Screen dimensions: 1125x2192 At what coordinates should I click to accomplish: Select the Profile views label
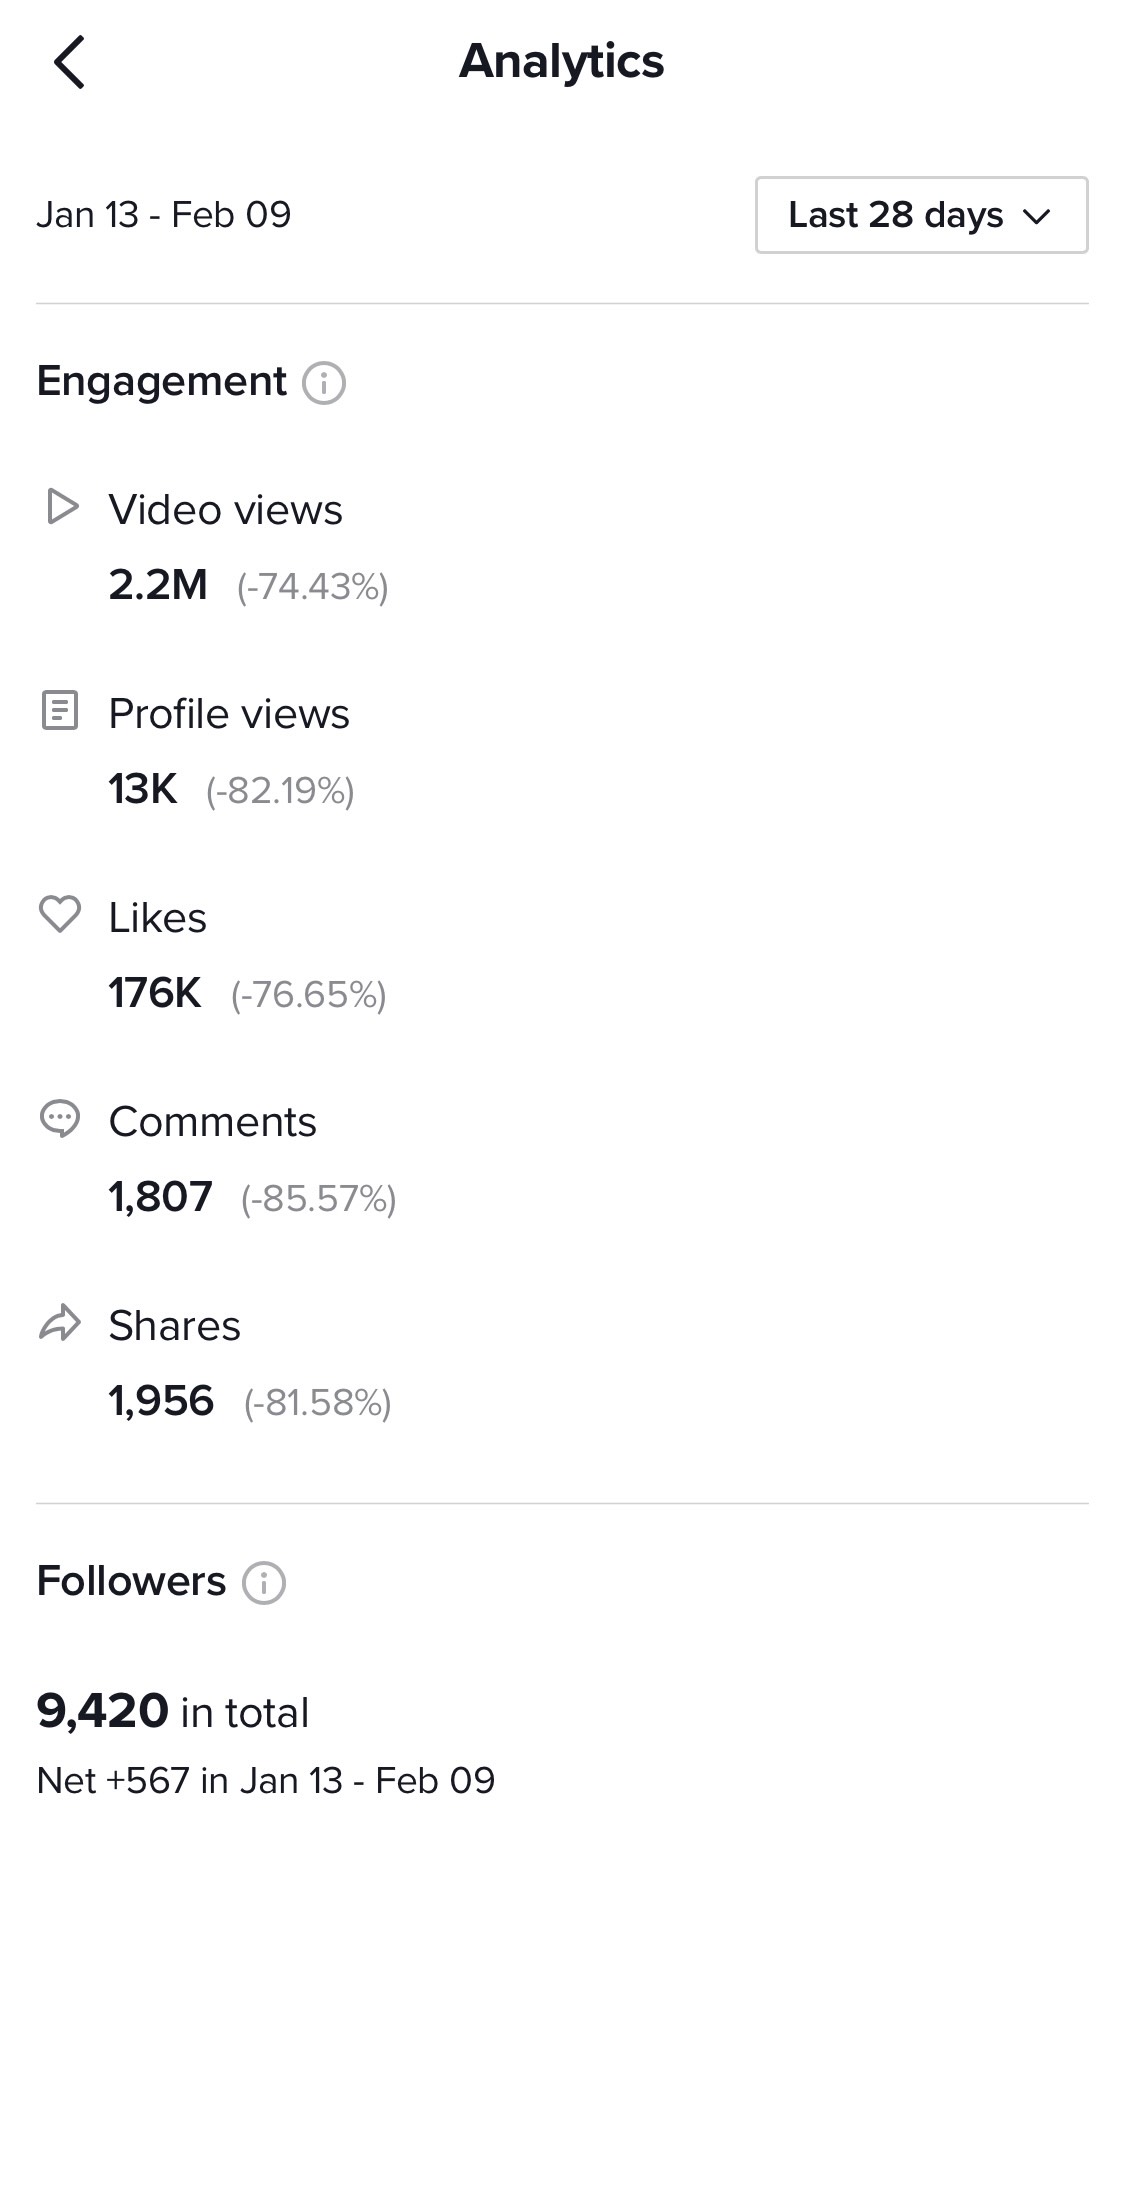(229, 714)
